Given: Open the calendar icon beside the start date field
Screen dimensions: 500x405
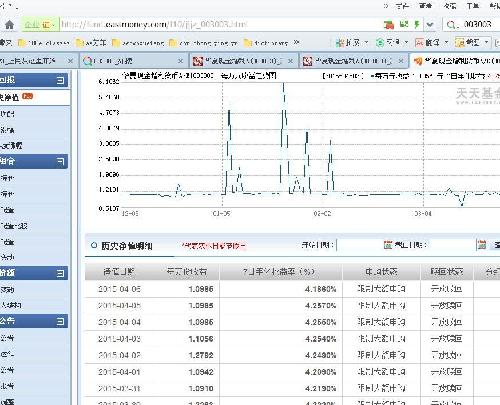Looking at the screenshot, I should 388,245.
